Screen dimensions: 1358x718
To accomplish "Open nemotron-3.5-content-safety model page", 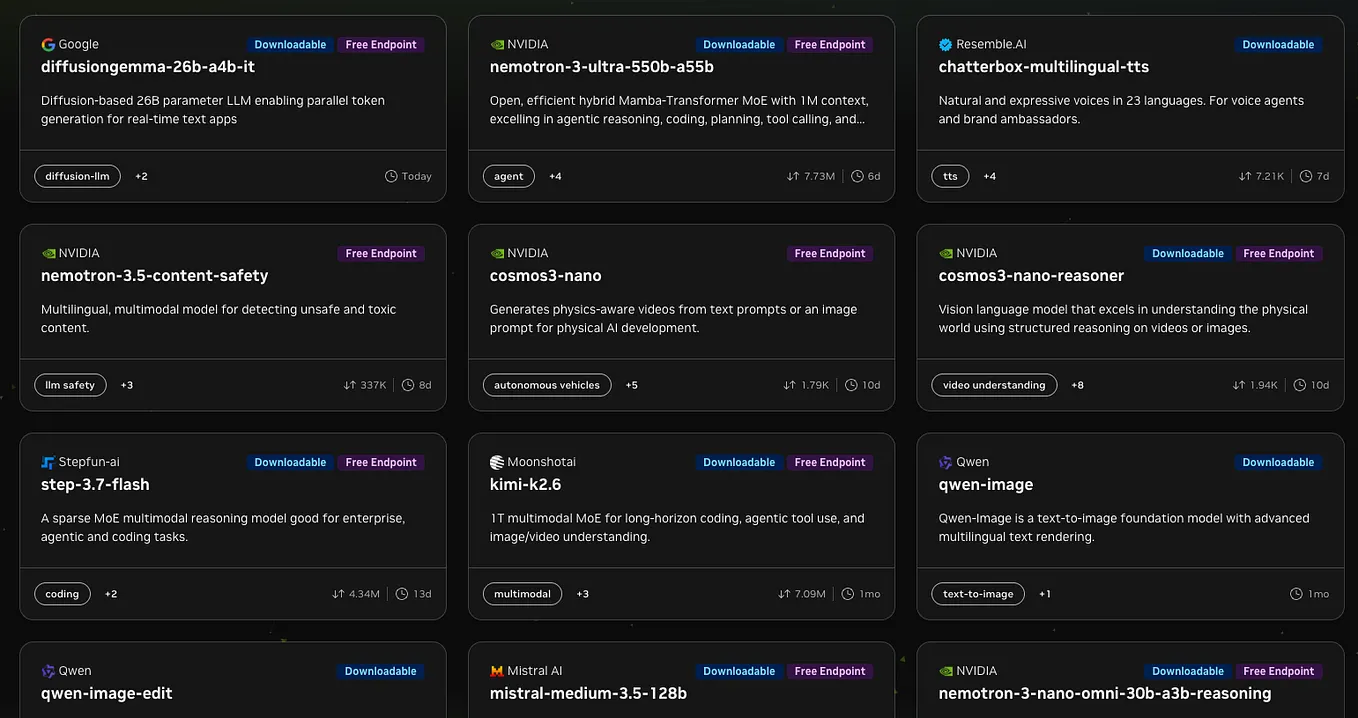I will (x=155, y=276).
